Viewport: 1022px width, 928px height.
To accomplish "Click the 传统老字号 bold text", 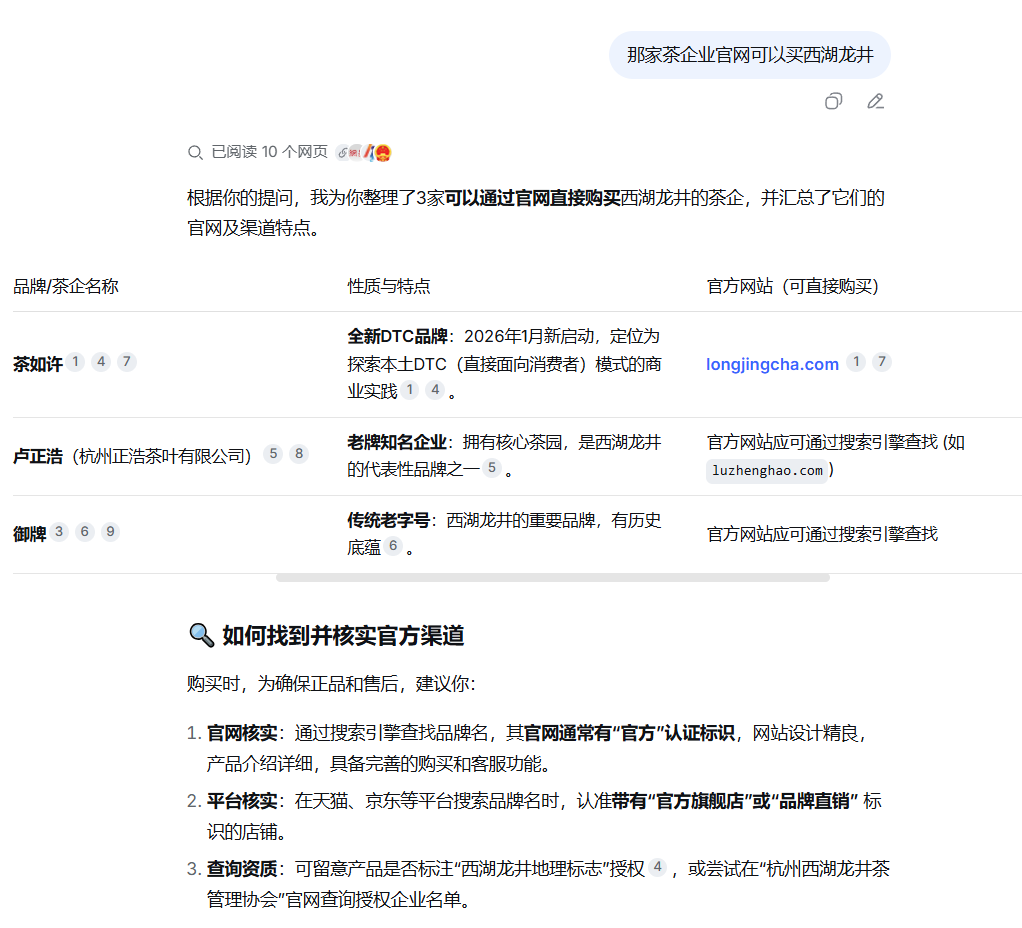I will coord(388,521).
